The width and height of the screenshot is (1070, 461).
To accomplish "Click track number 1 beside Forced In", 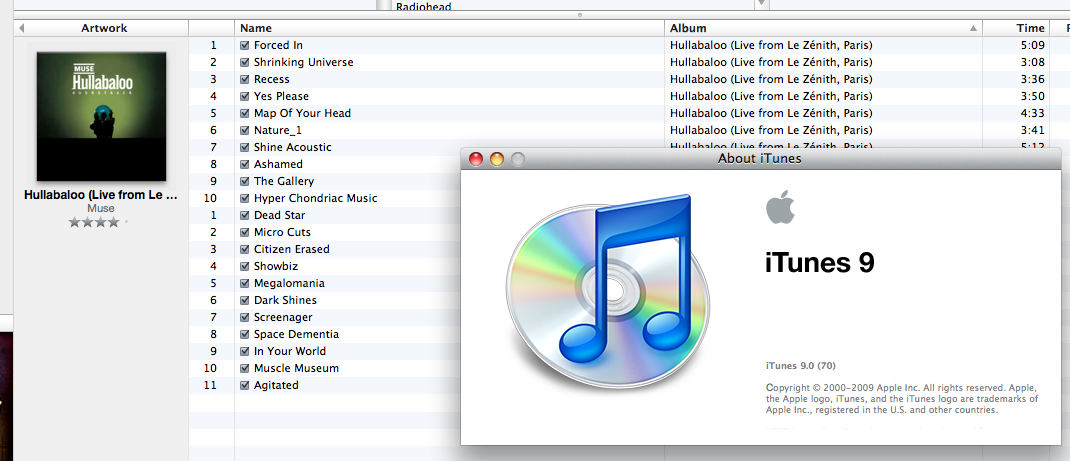I will [x=213, y=45].
